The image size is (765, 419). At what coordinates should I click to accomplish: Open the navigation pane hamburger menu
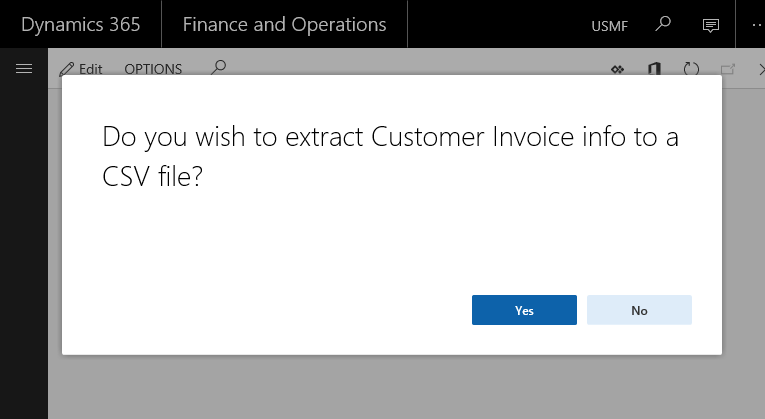24,68
